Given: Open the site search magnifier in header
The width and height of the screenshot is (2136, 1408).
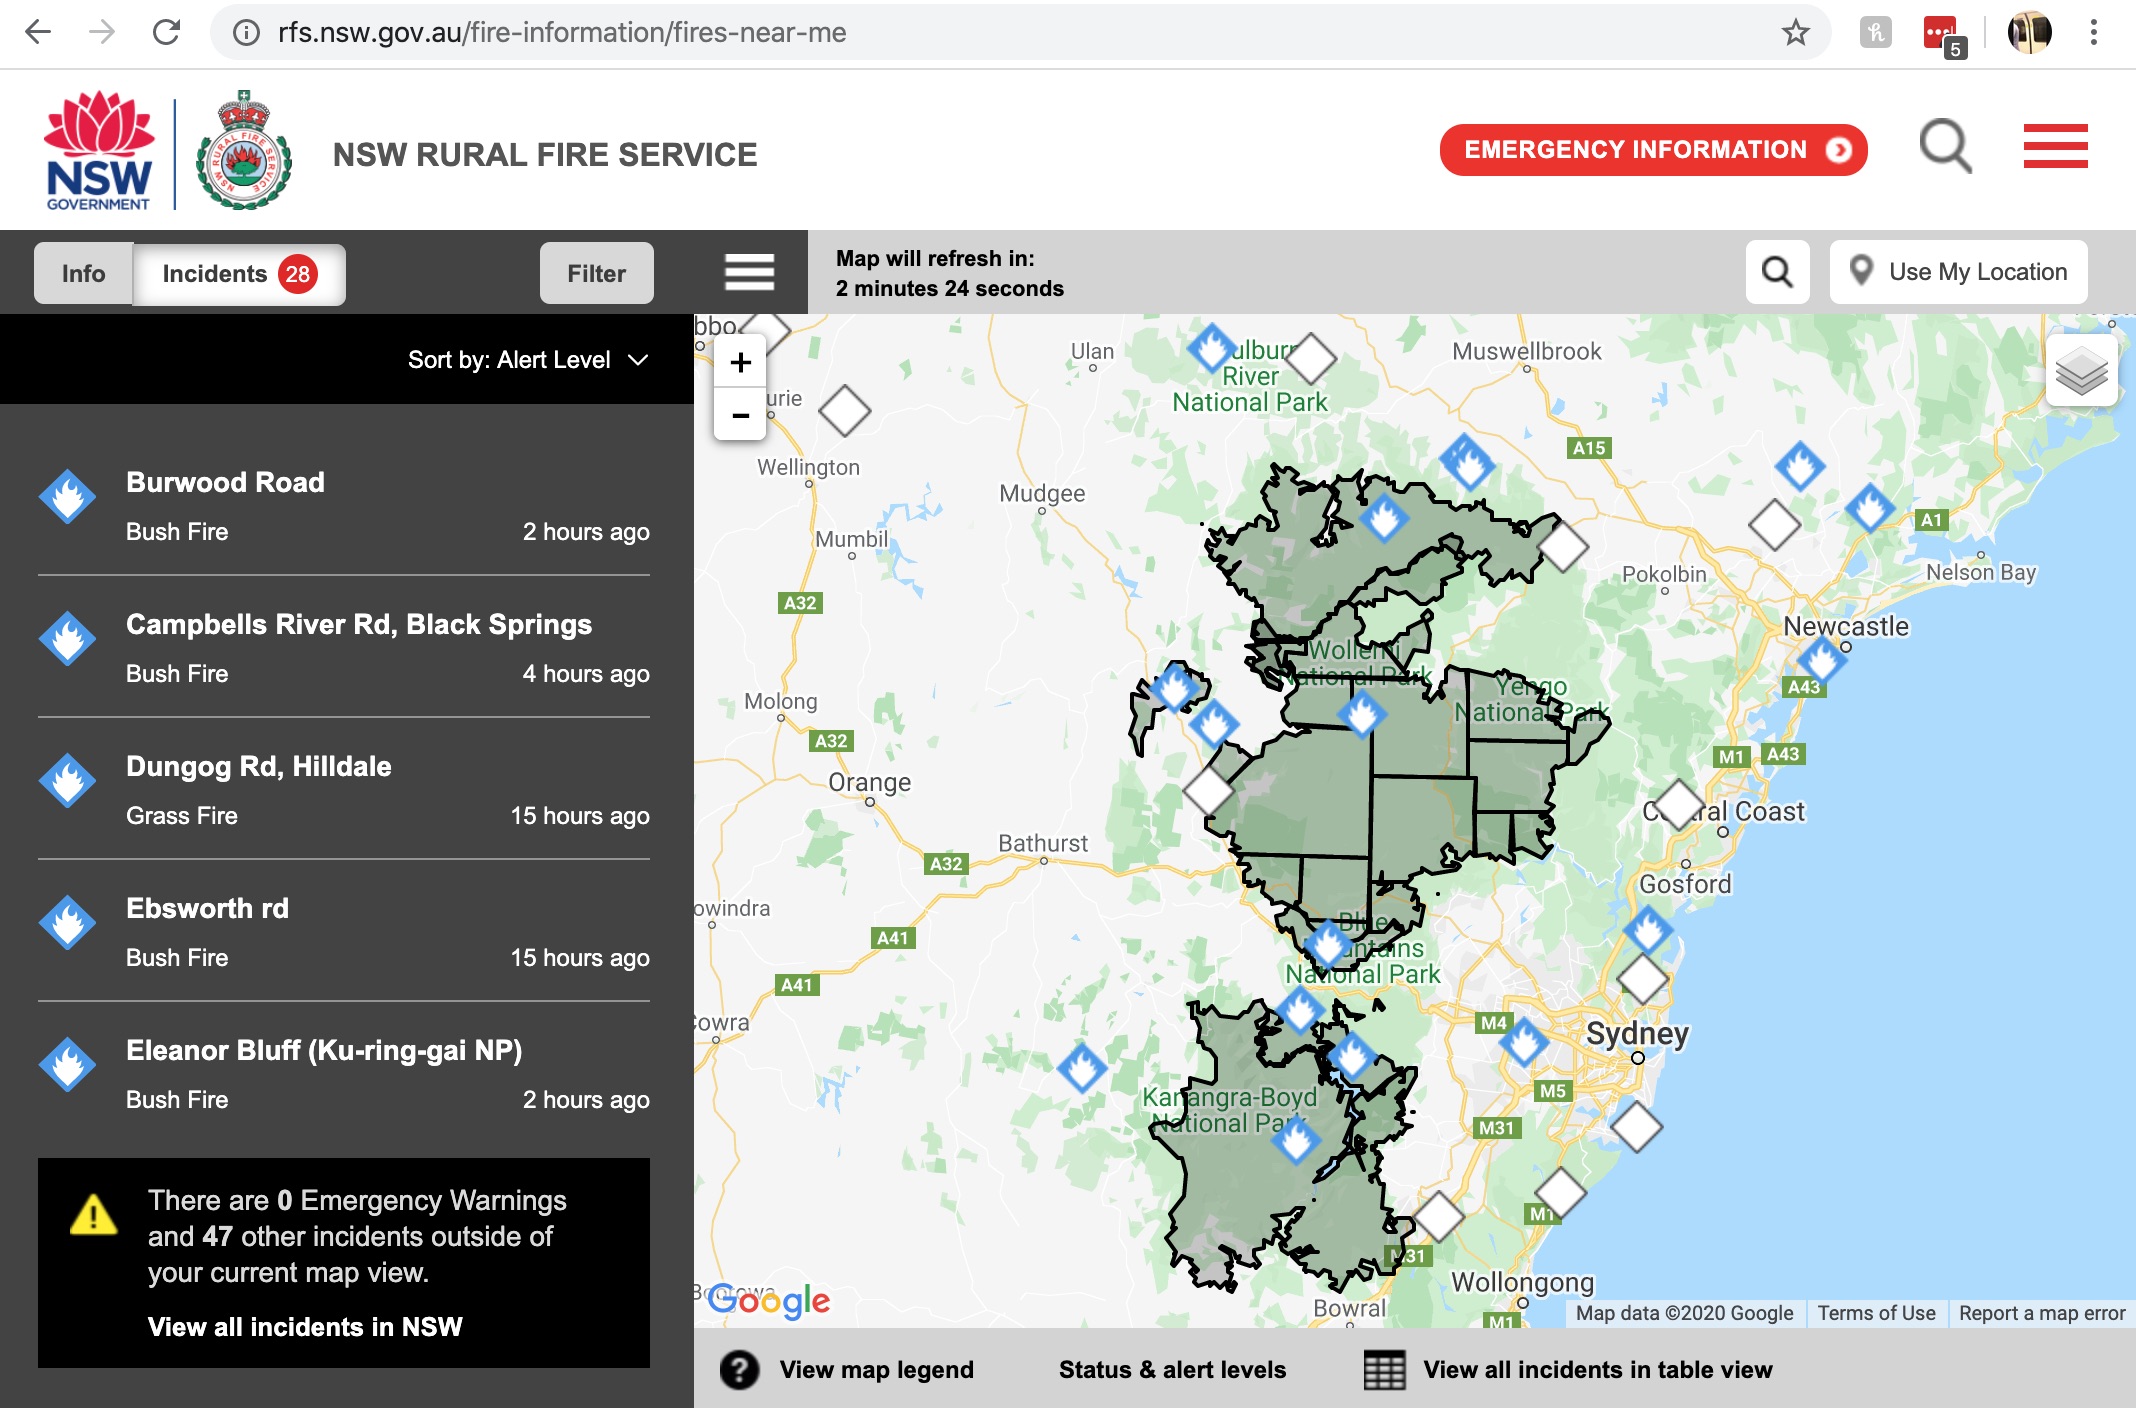Looking at the screenshot, I should pyautogui.click(x=1945, y=148).
